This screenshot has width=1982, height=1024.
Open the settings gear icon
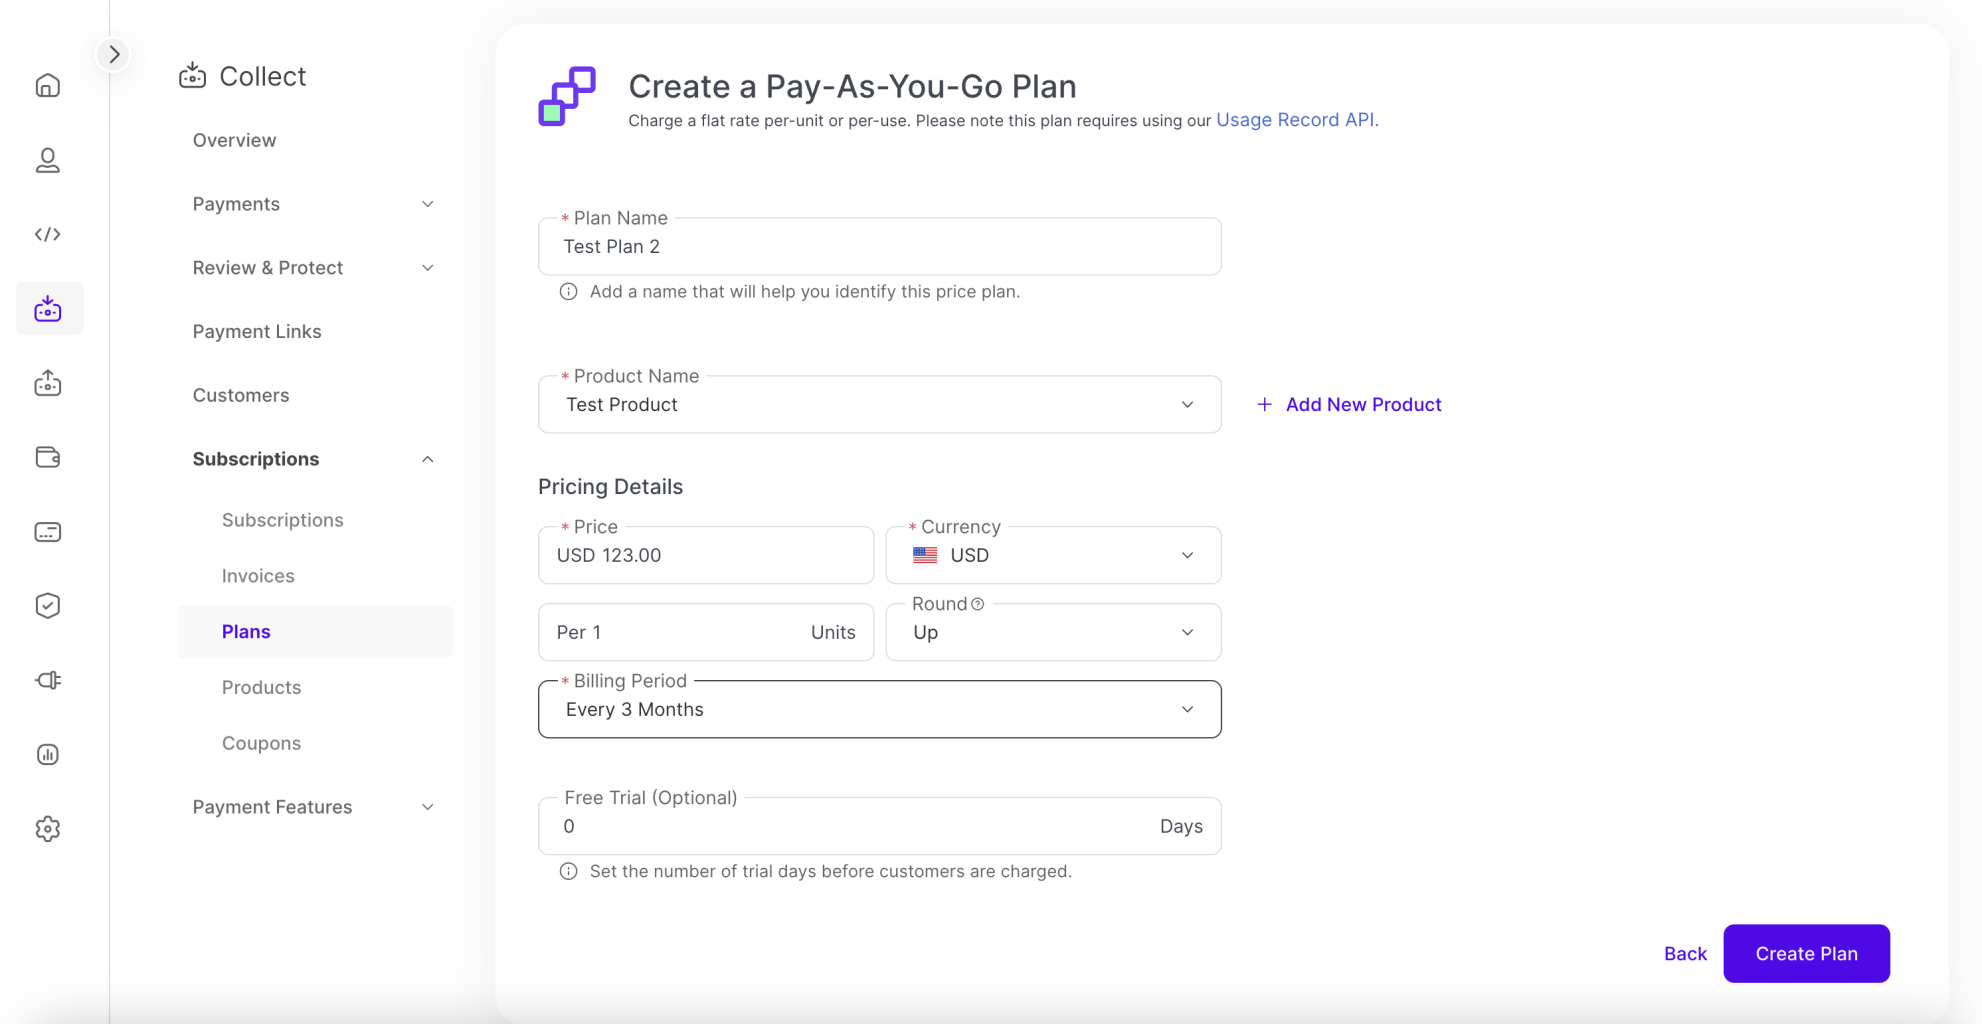[48, 829]
